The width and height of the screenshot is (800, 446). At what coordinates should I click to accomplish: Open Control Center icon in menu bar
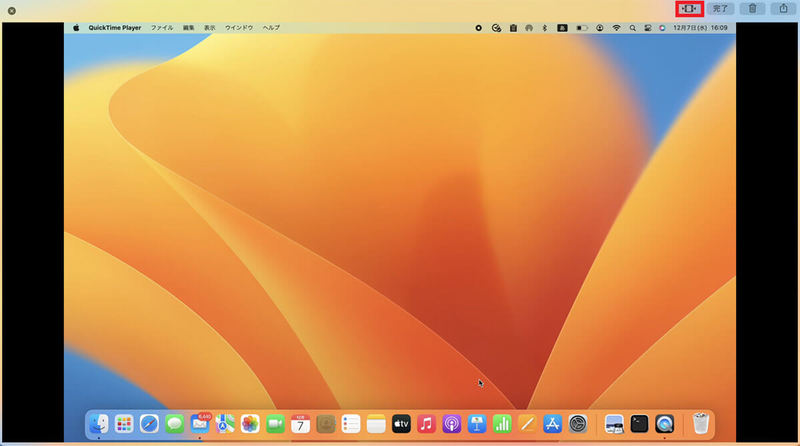(647, 28)
